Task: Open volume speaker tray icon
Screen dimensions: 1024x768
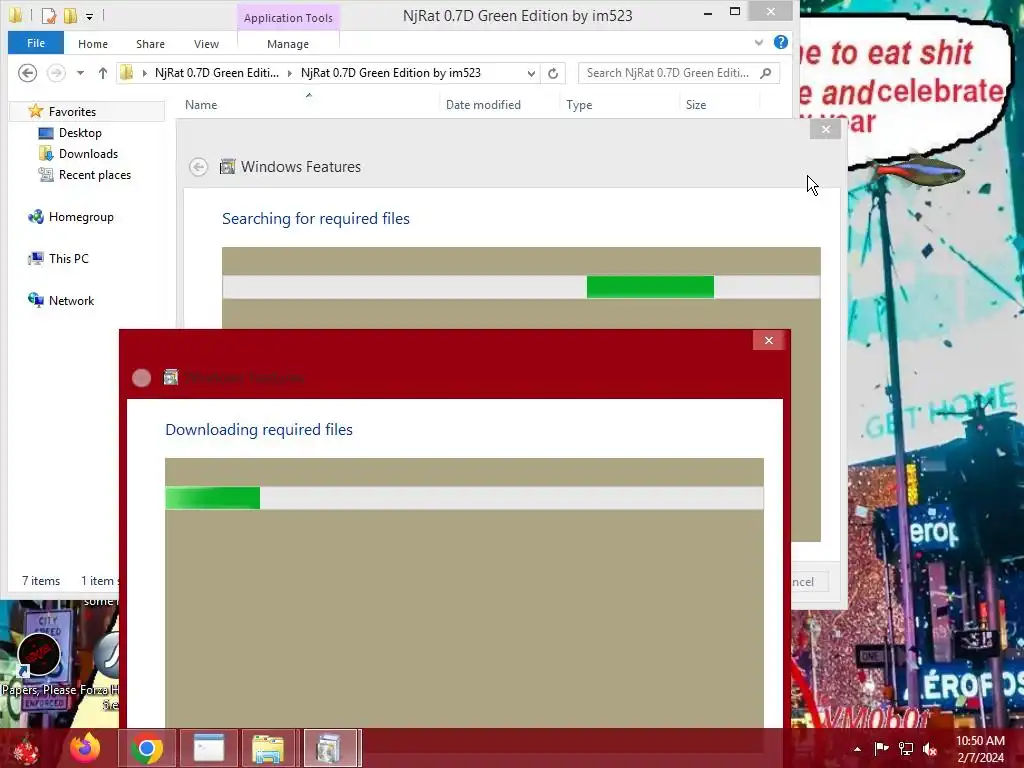Action: [x=930, y=748]
